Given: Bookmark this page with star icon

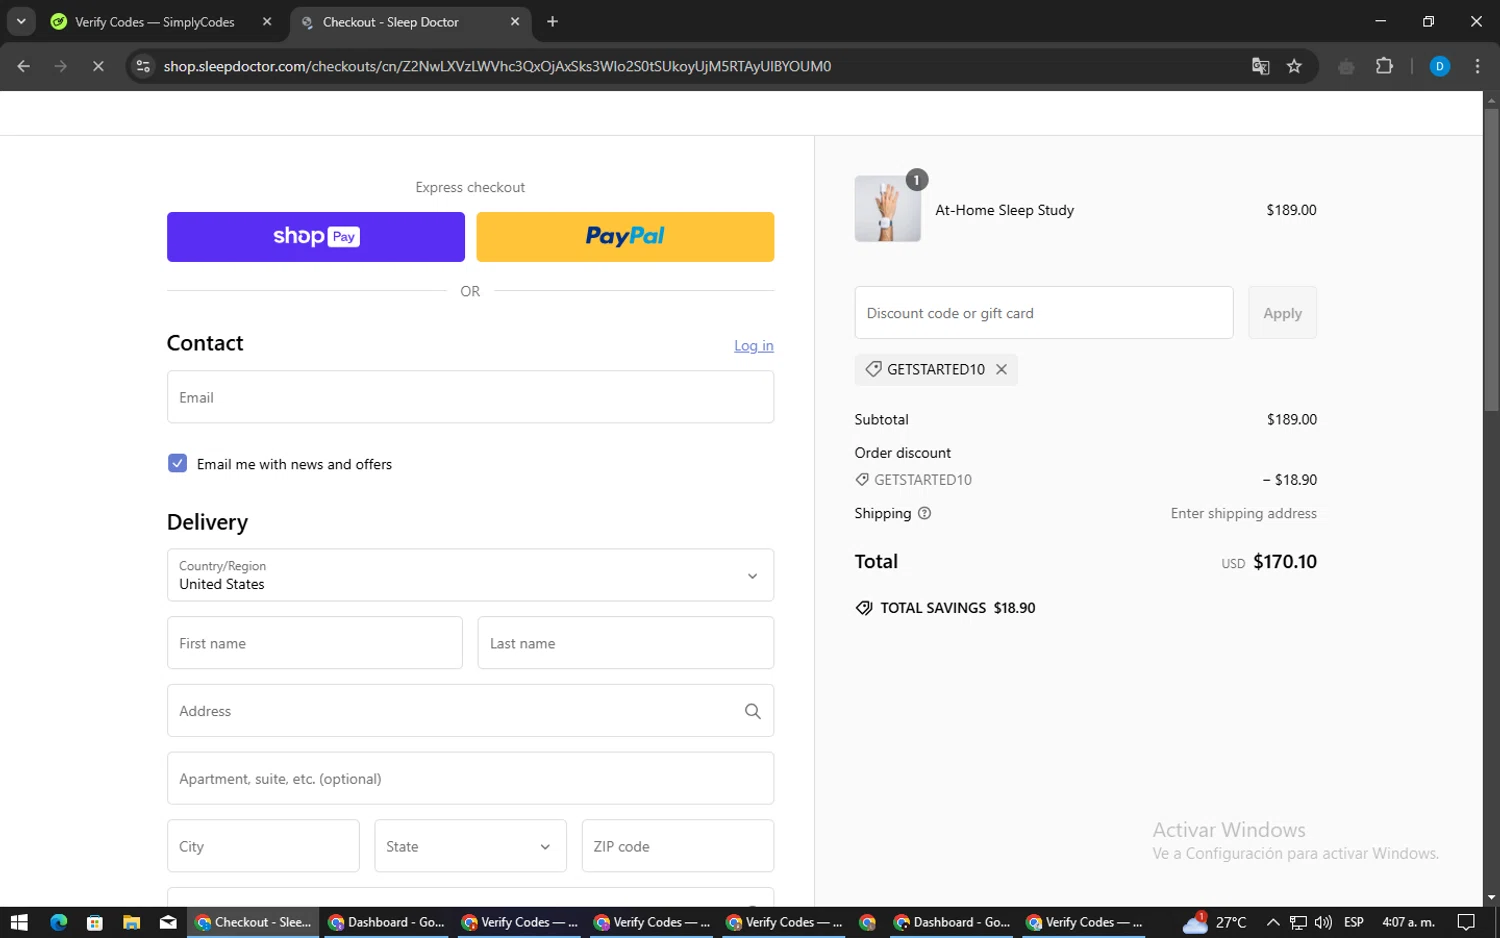Looking at the screenshot, I should pyautogui.click(x=1294, y=66).
